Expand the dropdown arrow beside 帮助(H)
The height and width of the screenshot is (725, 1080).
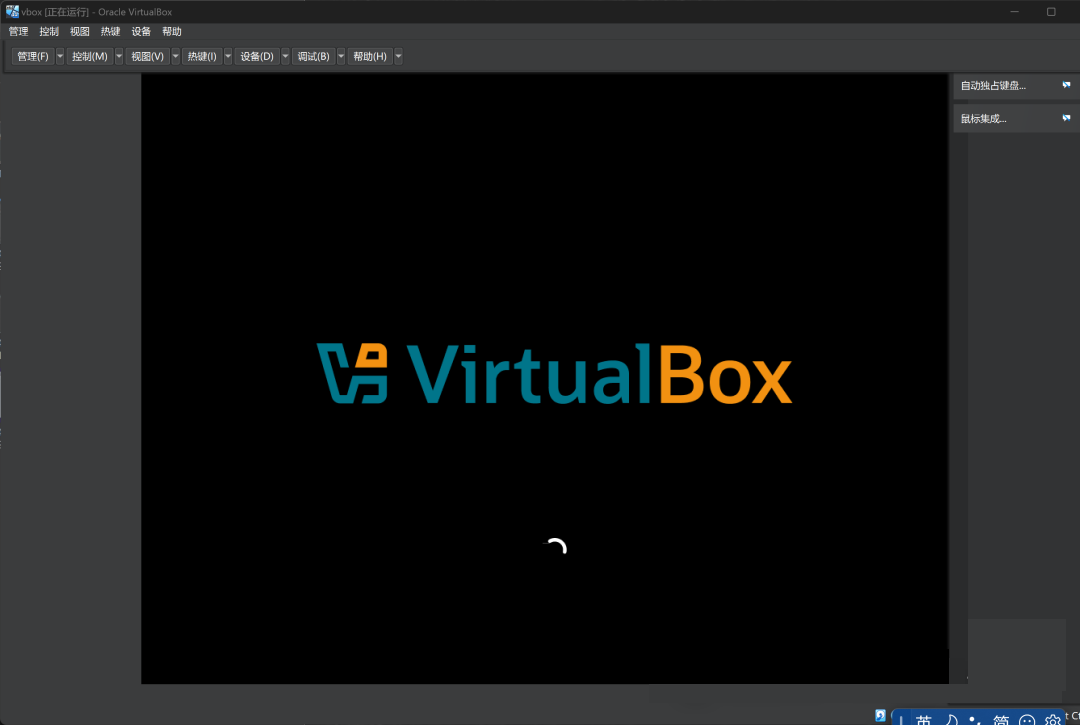coord(398,56)
